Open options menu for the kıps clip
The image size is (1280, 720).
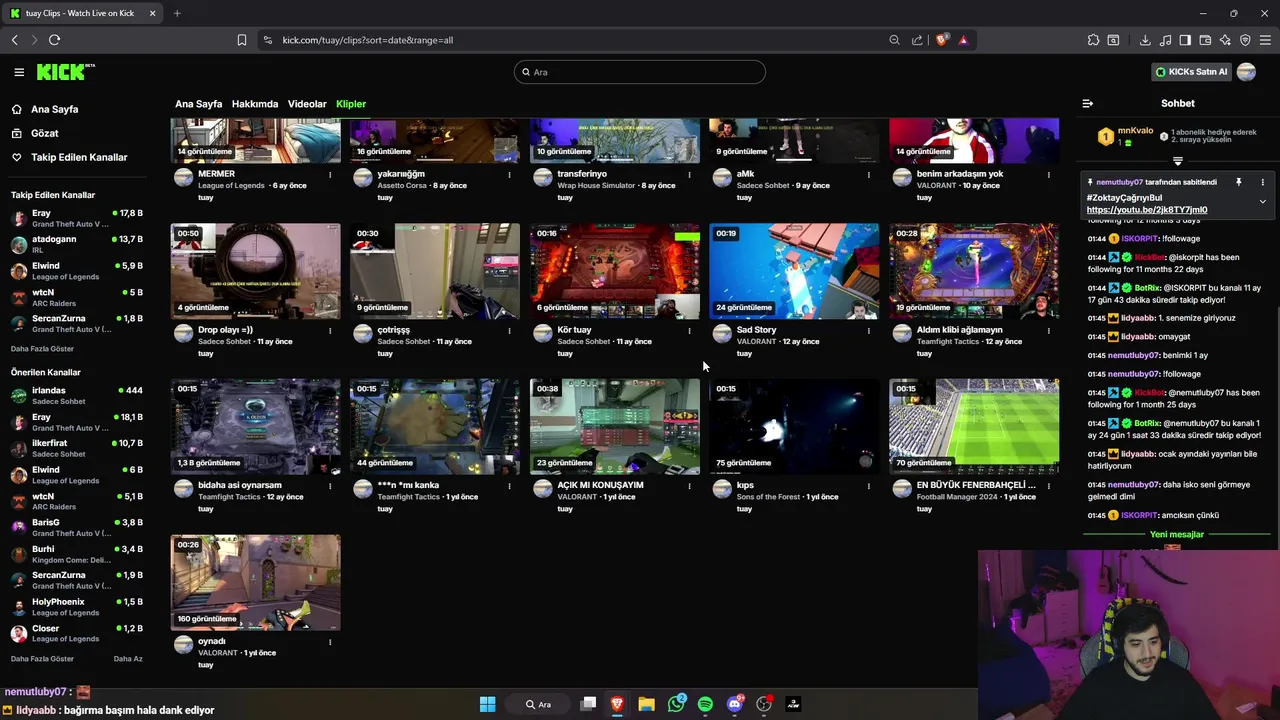[x=868, y=485]
